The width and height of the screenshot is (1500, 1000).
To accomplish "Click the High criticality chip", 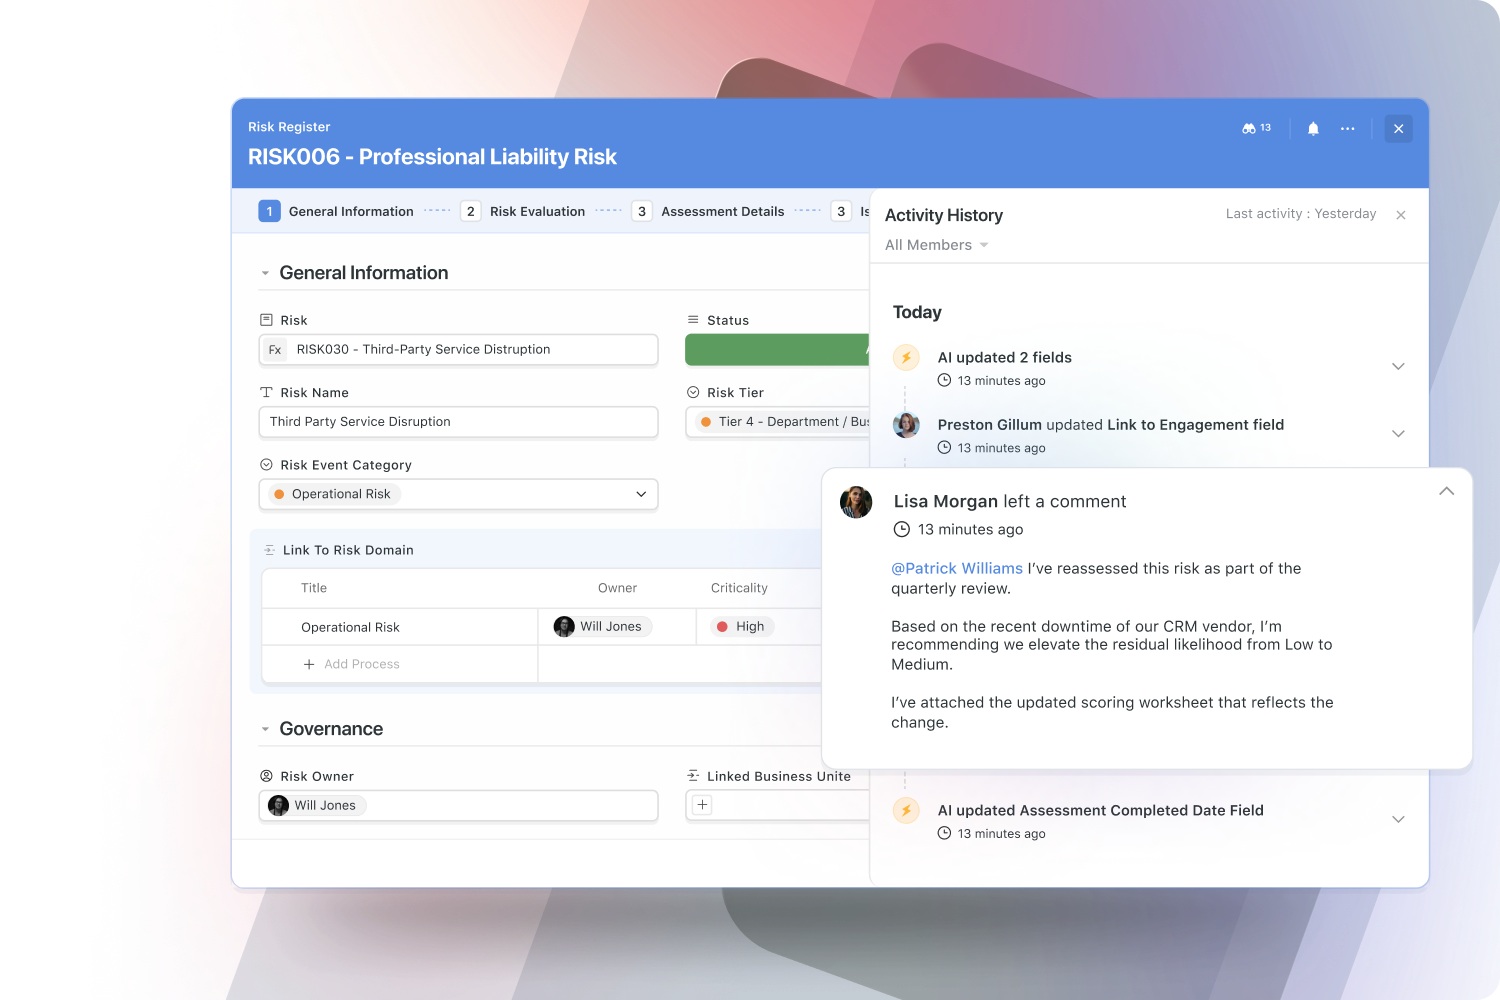I will 742,626.
